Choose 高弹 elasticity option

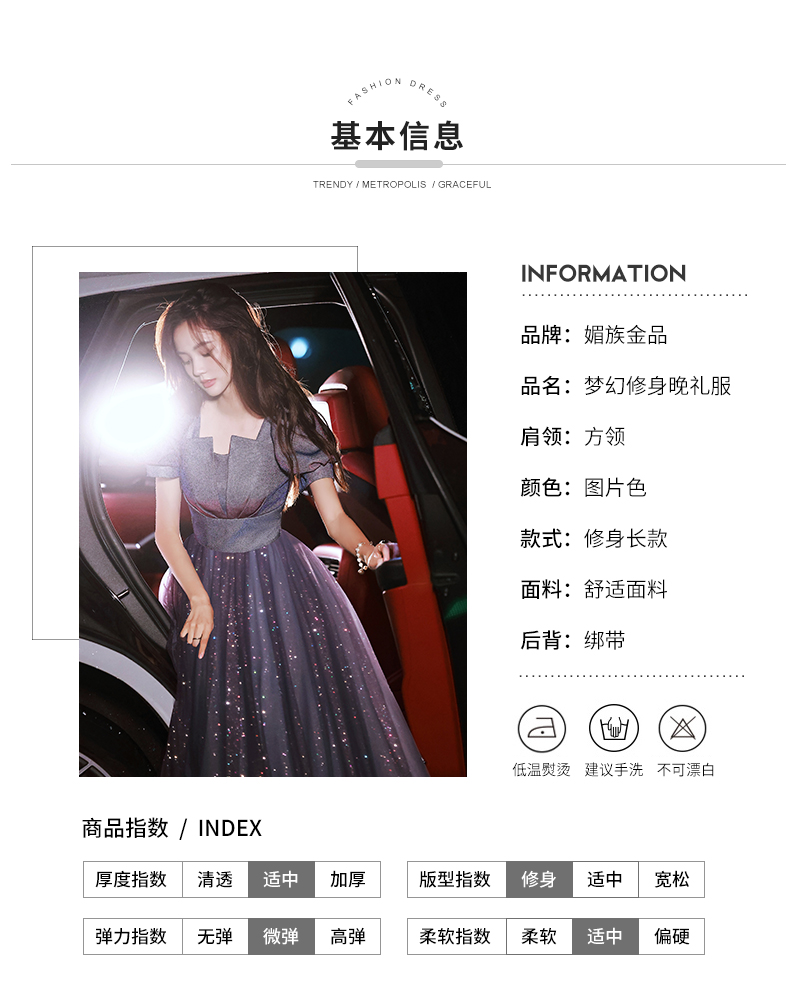tap(348, 936)
